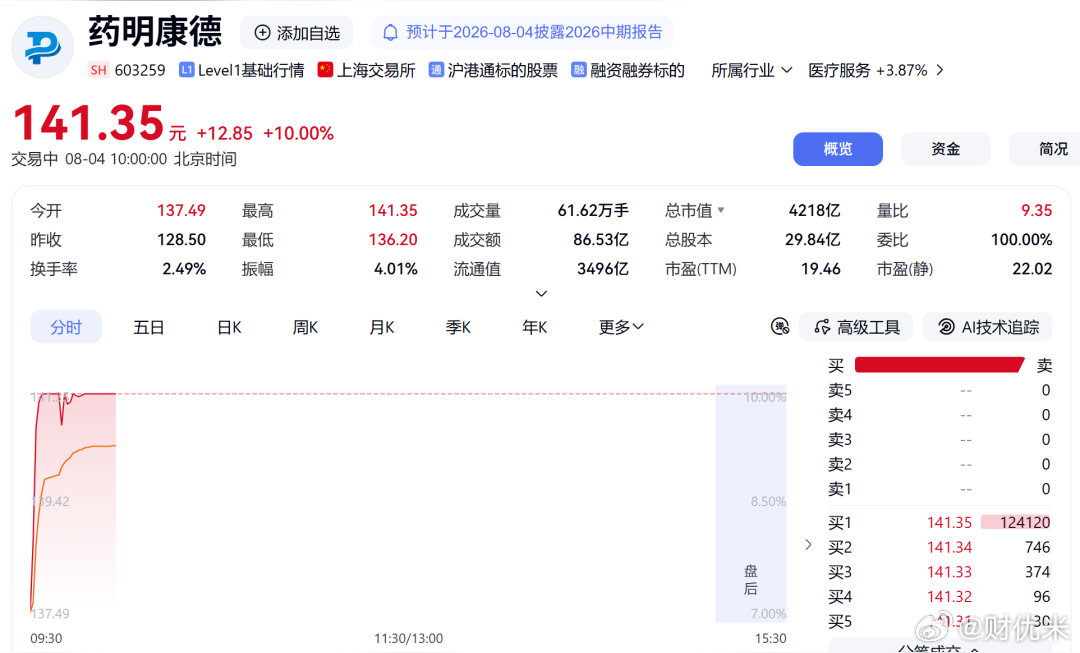Screen dimensions: 1080x653
Task: Click the 今开 value 137.49
Action: coord(181,210)
